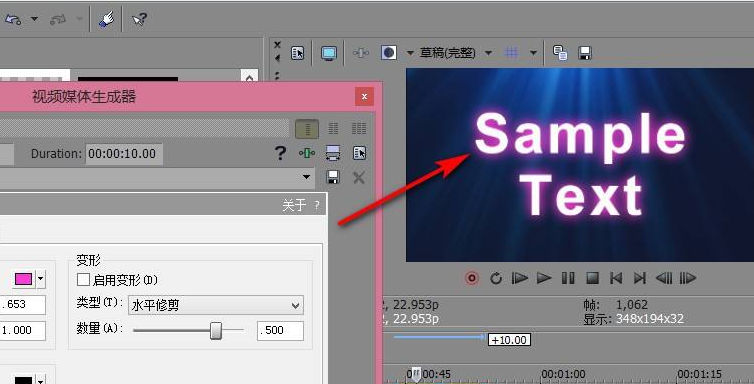Copy snapshot to clipboard icon
The image size is (754, 384).
coord(560,53)
